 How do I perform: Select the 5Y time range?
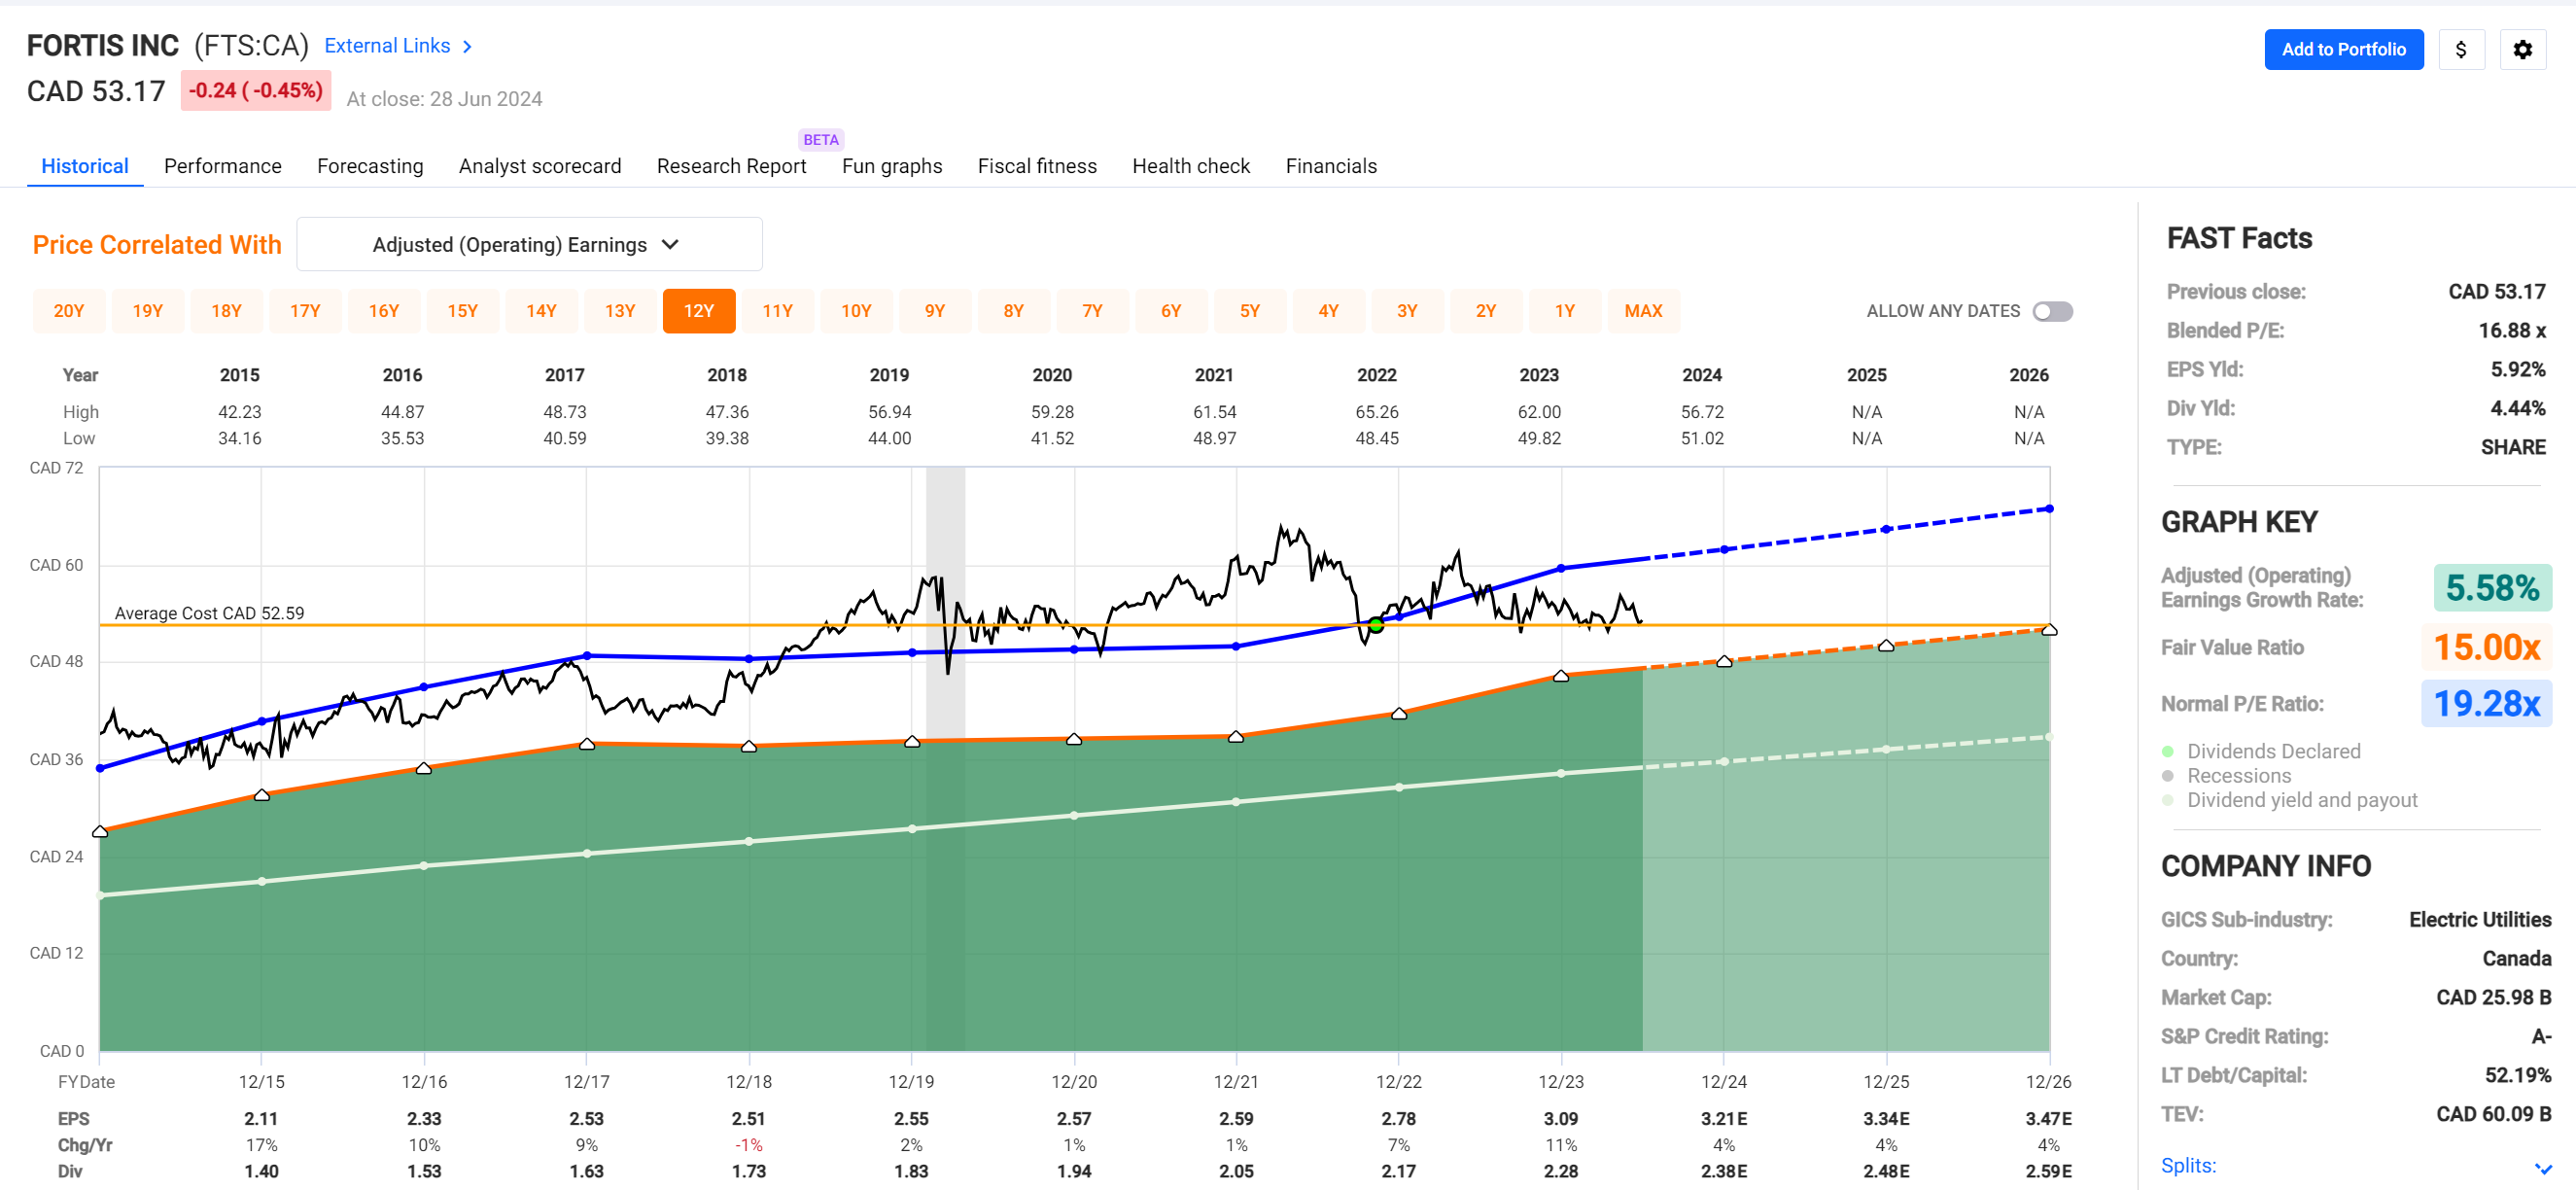(x=1250, y=311)
